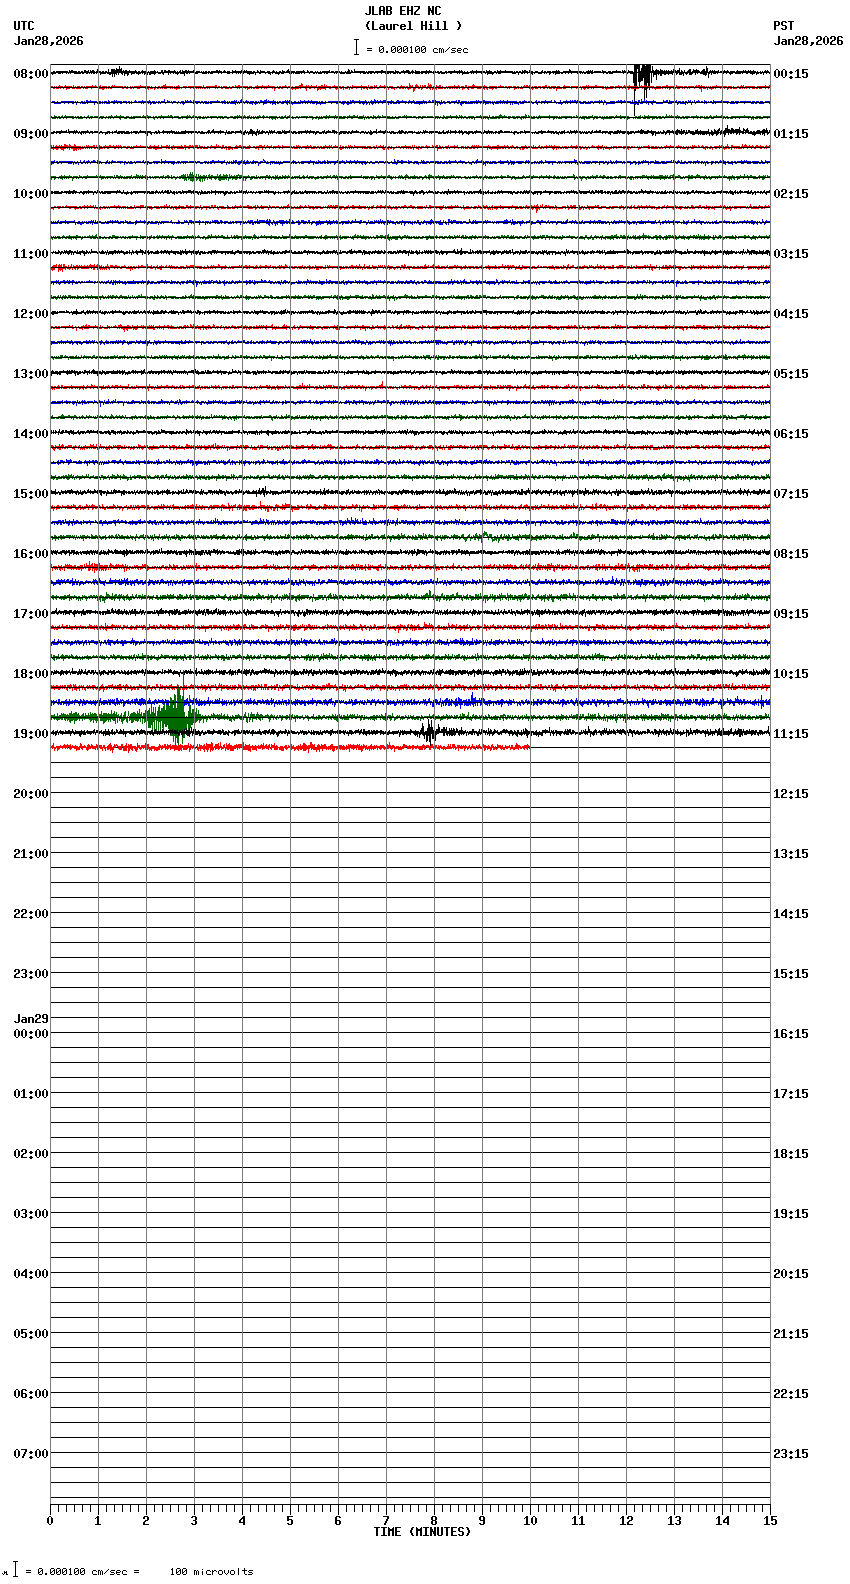Click the 13:00 UTC row label
This screenshot has height=1584, width=850.
(x=31, y=374)
